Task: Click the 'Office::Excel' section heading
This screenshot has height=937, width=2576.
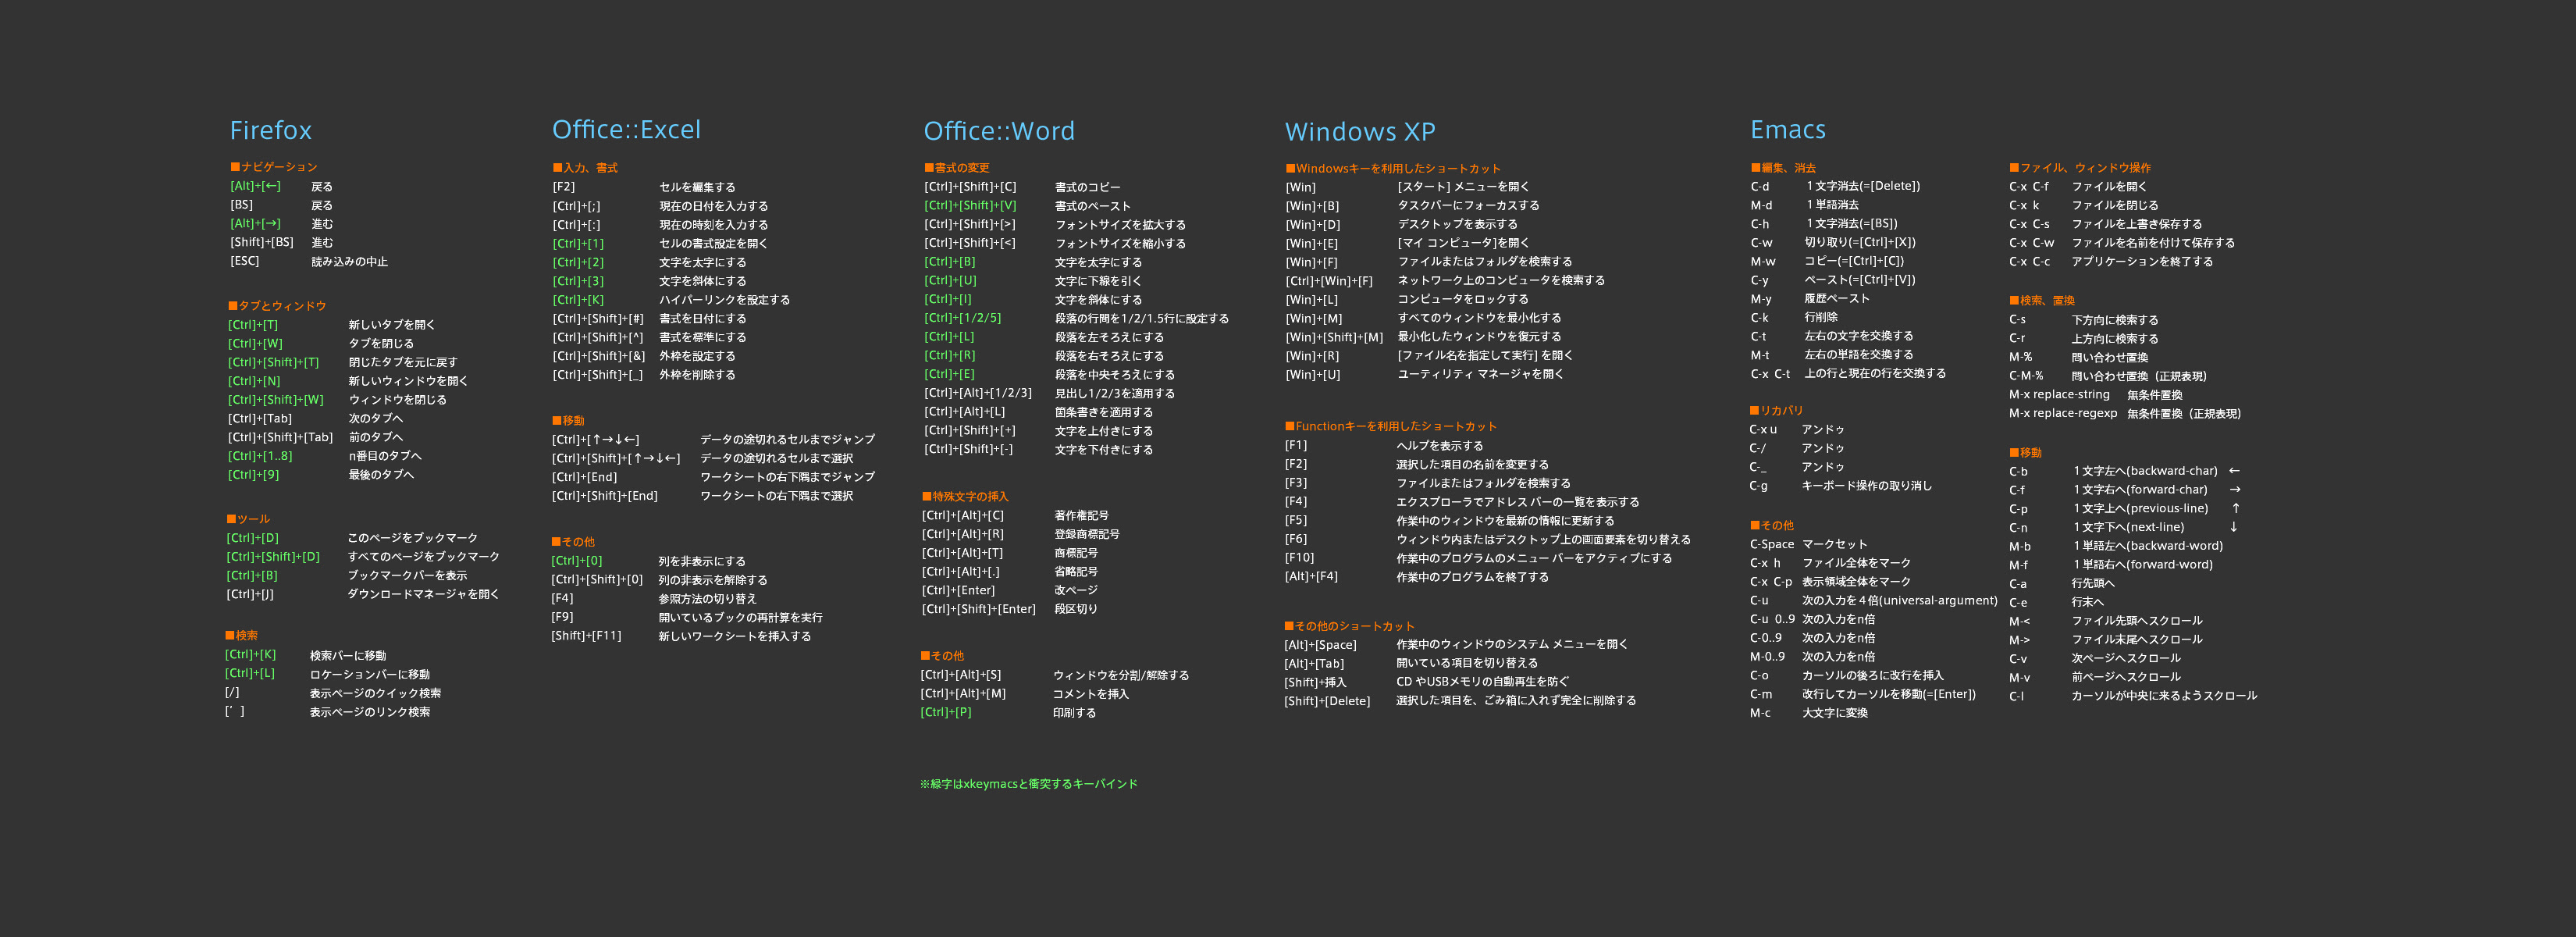Action: (x=626, y=129)
